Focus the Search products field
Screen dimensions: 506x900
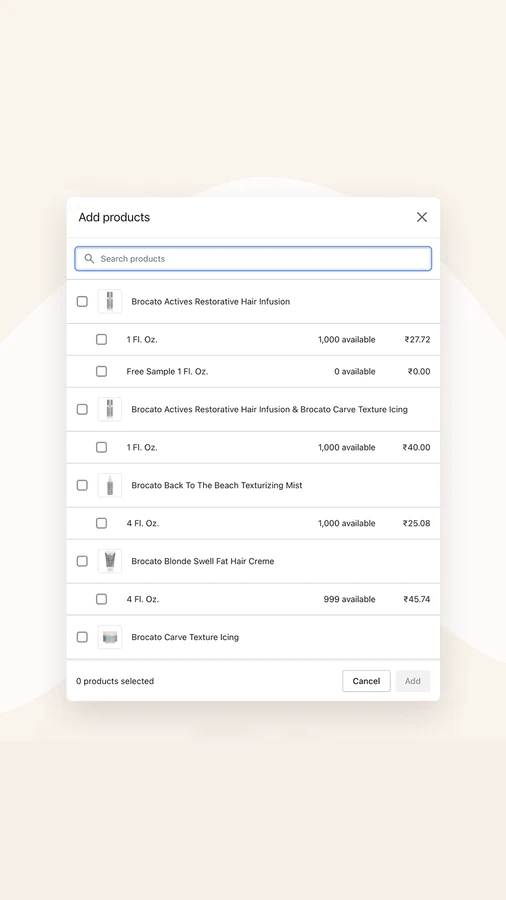pyautogui.click(x=253, y=259)
